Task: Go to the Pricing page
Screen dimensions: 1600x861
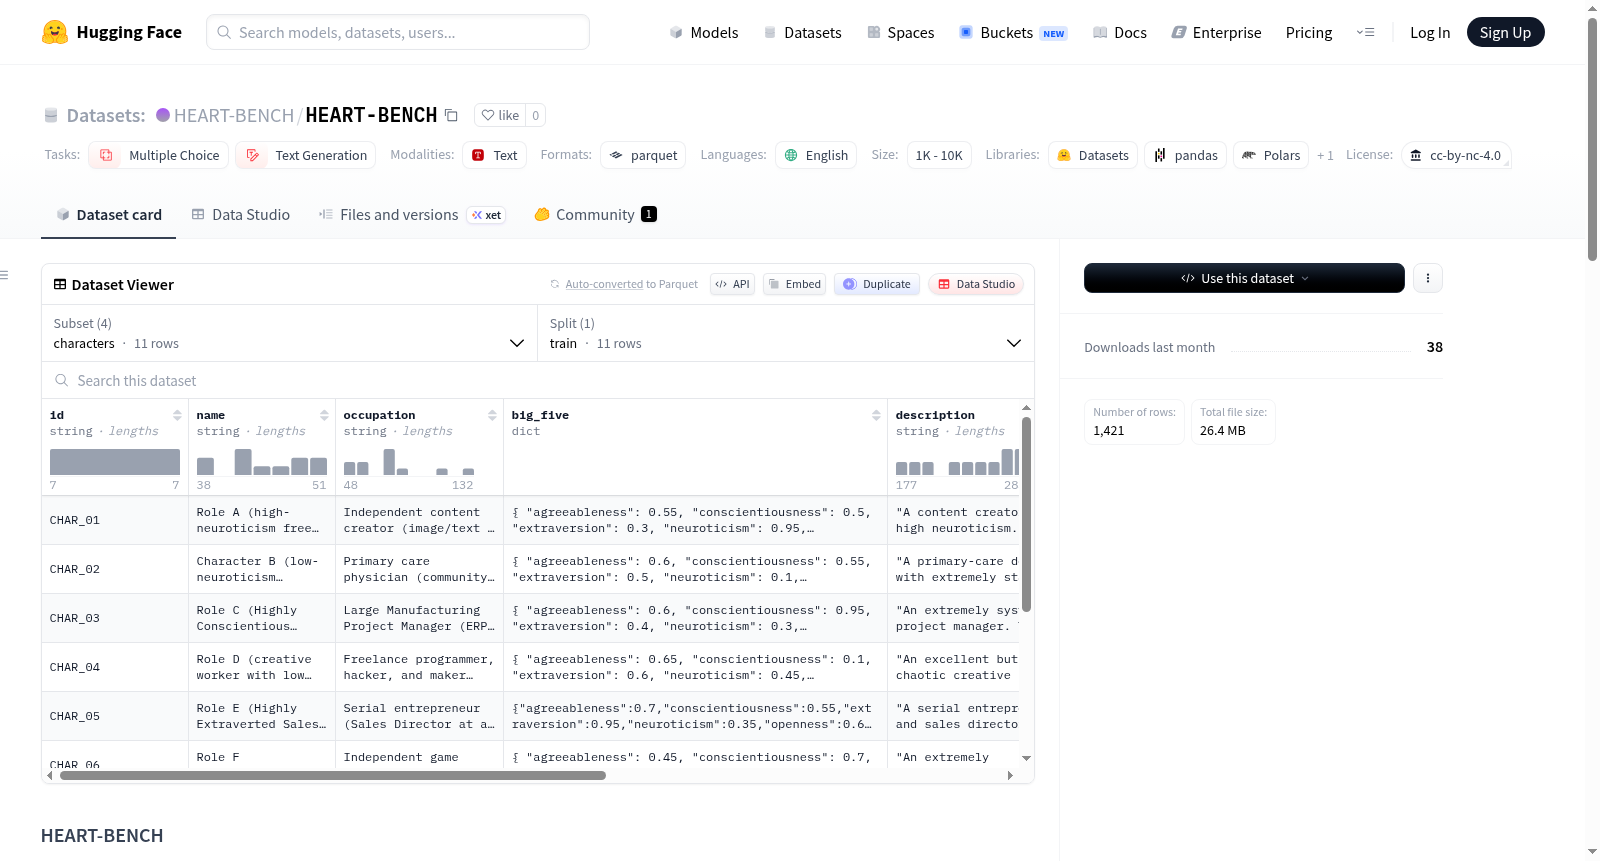Action: (1309, 32)
